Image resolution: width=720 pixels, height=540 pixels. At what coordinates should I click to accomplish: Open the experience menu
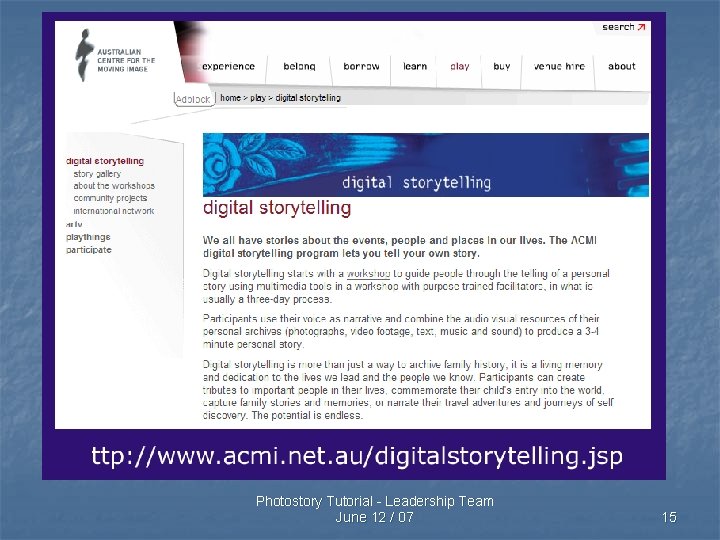228,66
